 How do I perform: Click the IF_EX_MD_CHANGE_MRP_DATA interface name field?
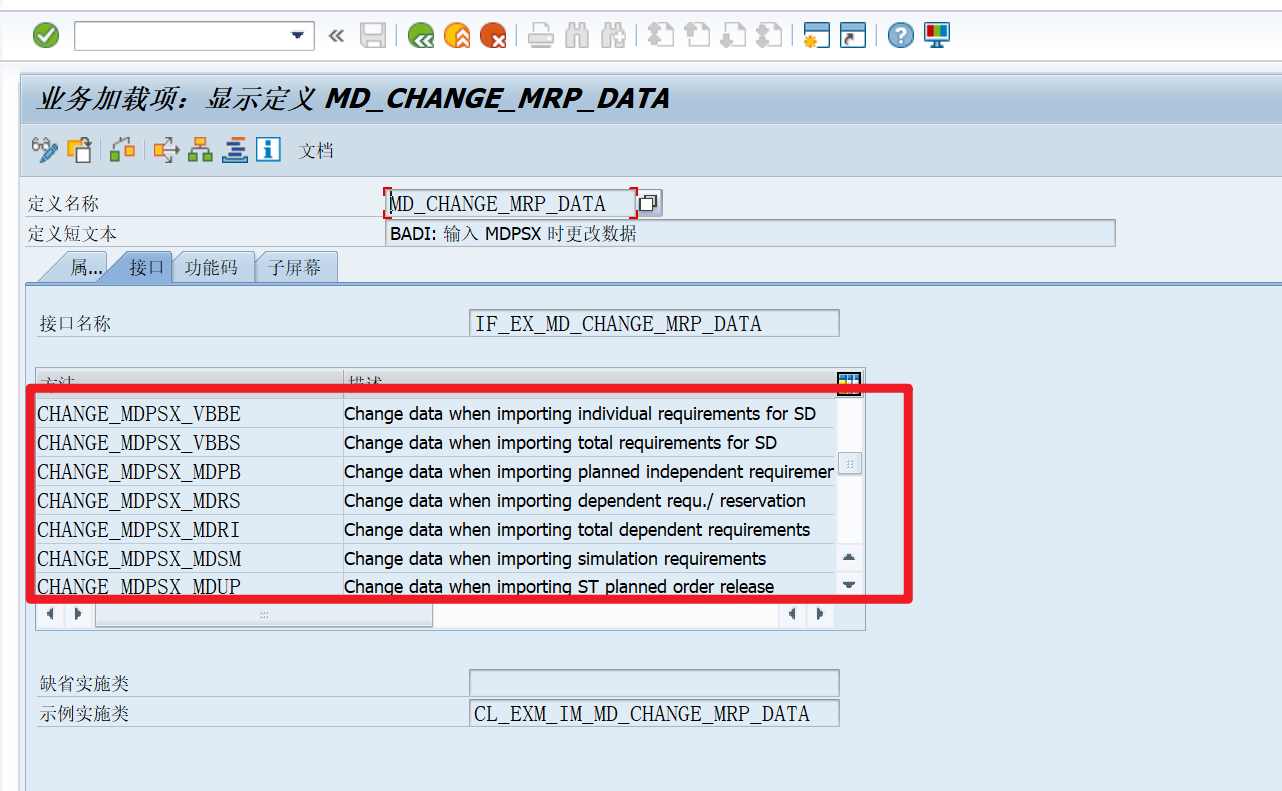(x=654, y=324)
